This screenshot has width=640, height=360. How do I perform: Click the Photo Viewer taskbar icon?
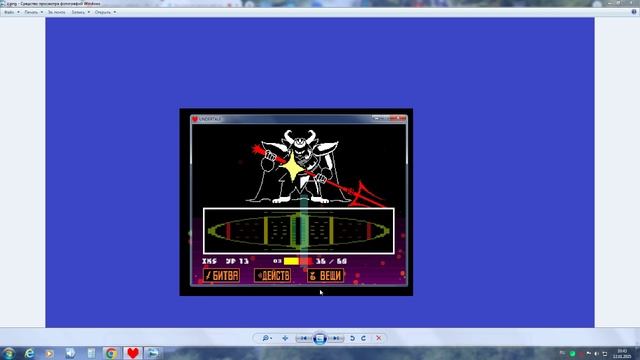(x=153, y=353)
